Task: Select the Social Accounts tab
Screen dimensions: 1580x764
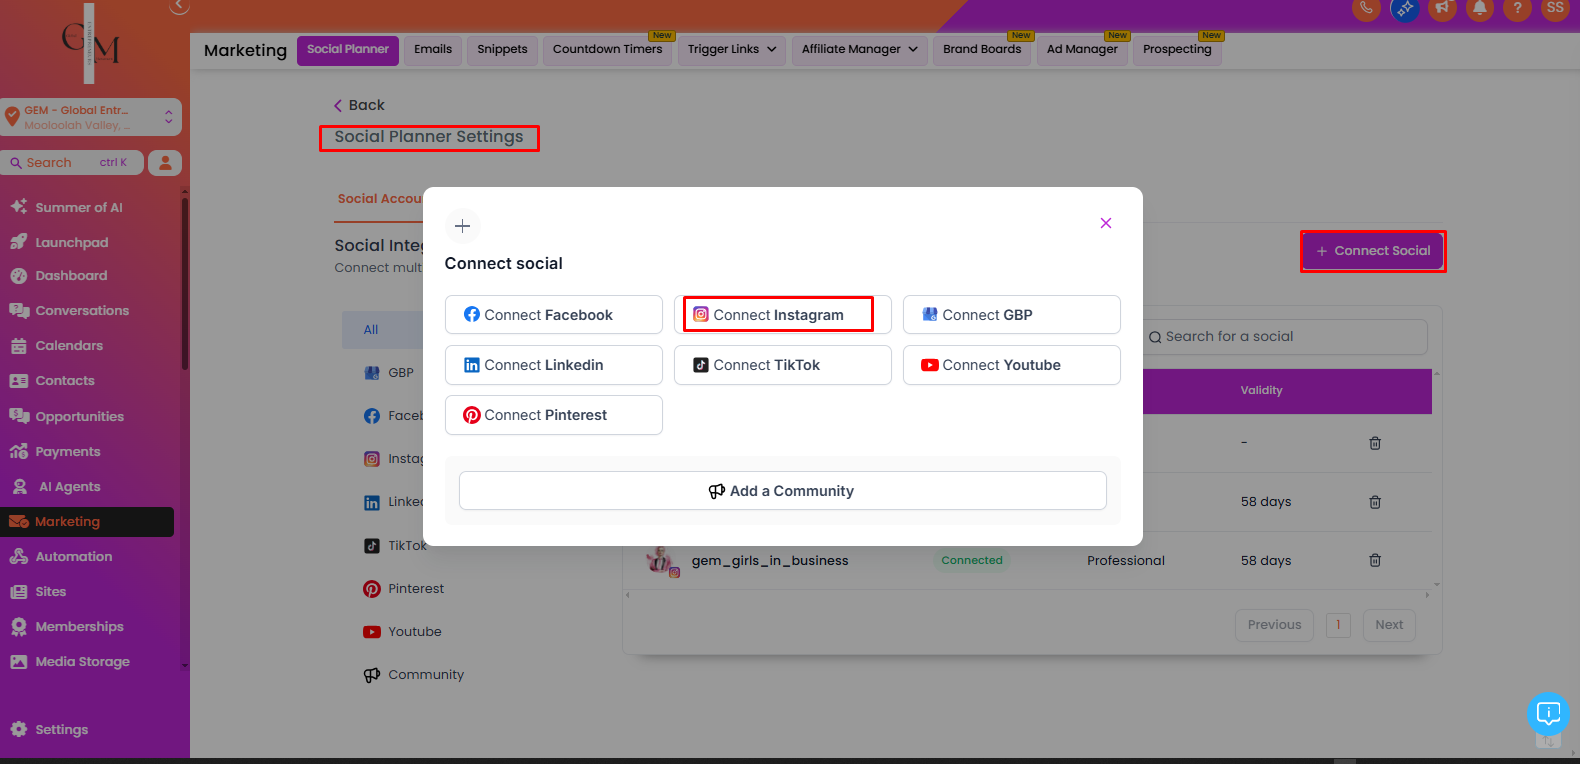Action: tap(380, 199)
